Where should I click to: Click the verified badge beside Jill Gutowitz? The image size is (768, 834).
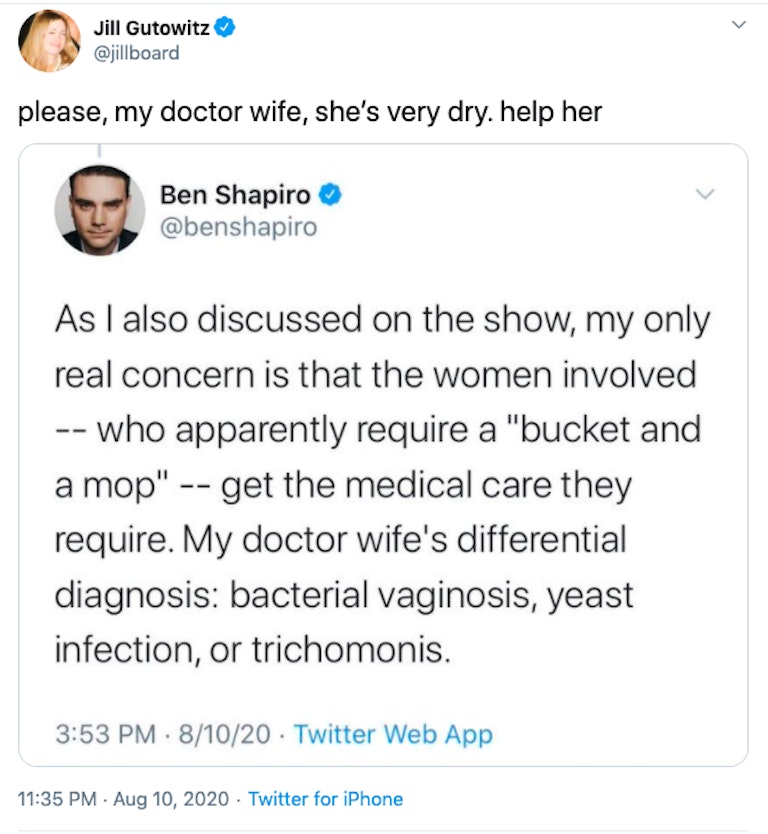tap(225, 29)
